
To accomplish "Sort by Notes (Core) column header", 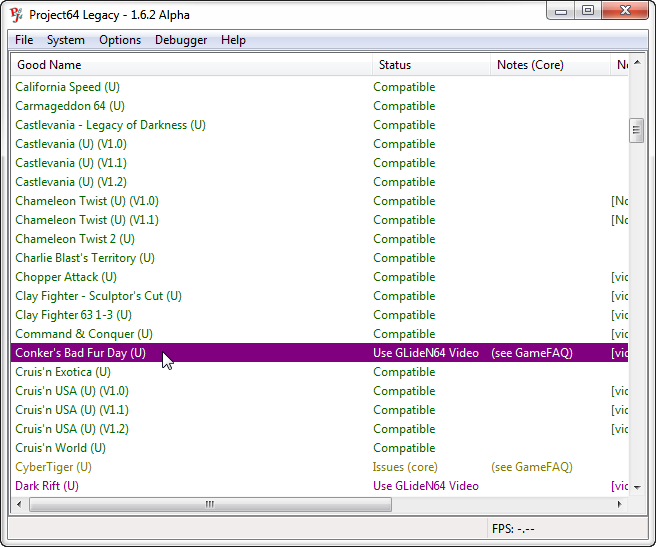I will 550,65.
